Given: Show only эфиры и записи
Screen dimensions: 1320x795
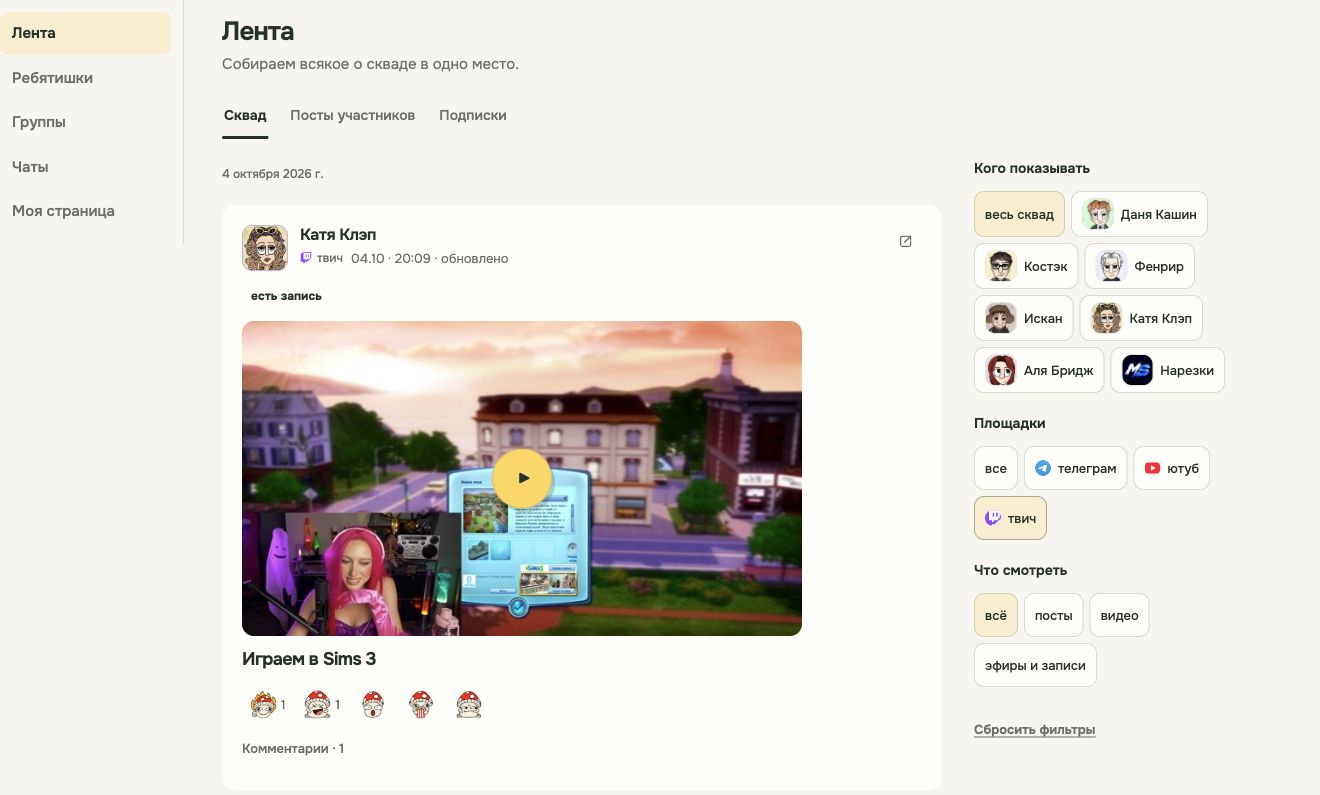Looking at the screenshot, I should pos(1035,665).
